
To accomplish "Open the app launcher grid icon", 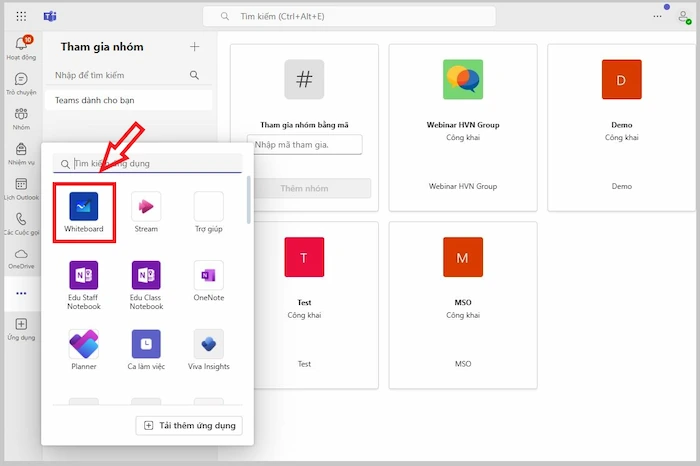I will coord(21,17).
